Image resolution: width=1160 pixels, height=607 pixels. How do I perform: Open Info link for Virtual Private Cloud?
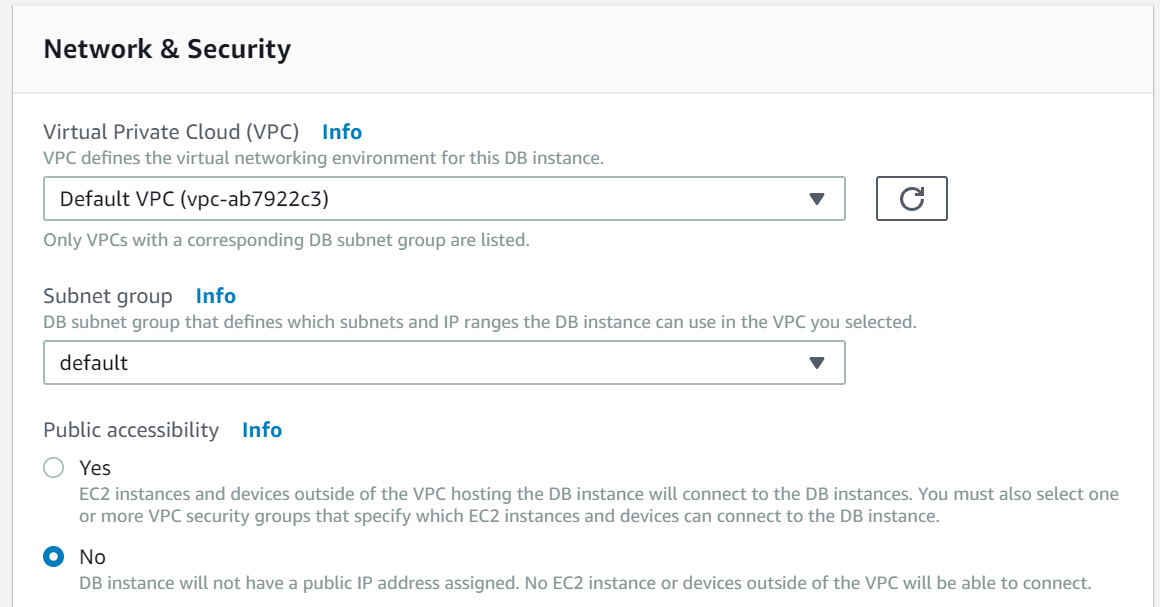point(342,132)
